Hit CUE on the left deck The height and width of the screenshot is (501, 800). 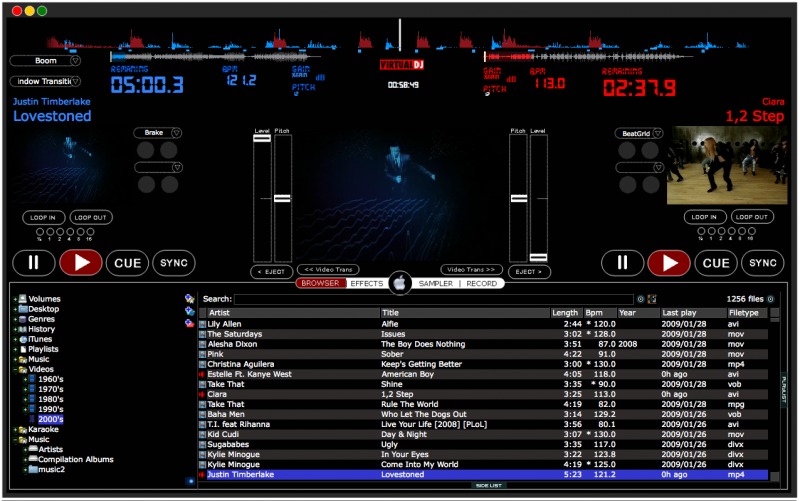128,263
